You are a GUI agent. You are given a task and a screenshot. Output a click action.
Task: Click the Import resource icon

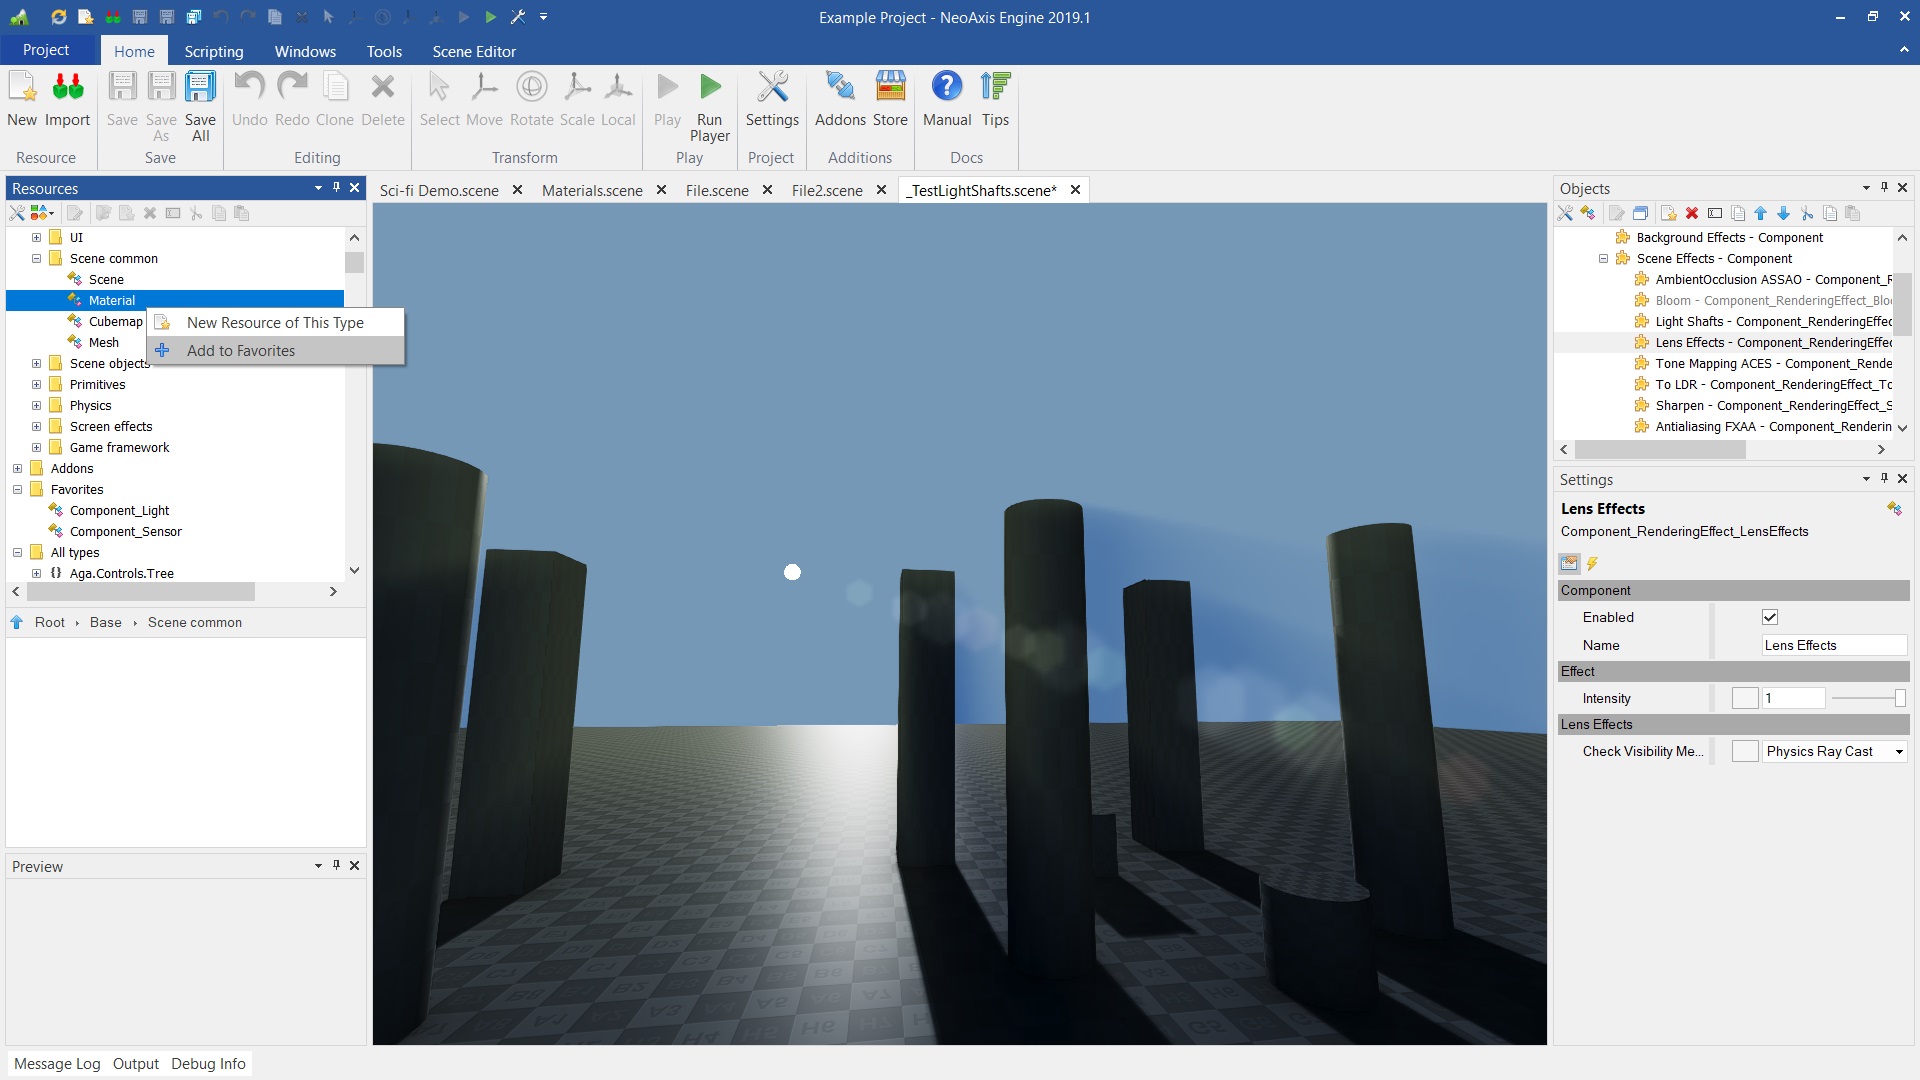pyautogui.click(x=68, y=88)
